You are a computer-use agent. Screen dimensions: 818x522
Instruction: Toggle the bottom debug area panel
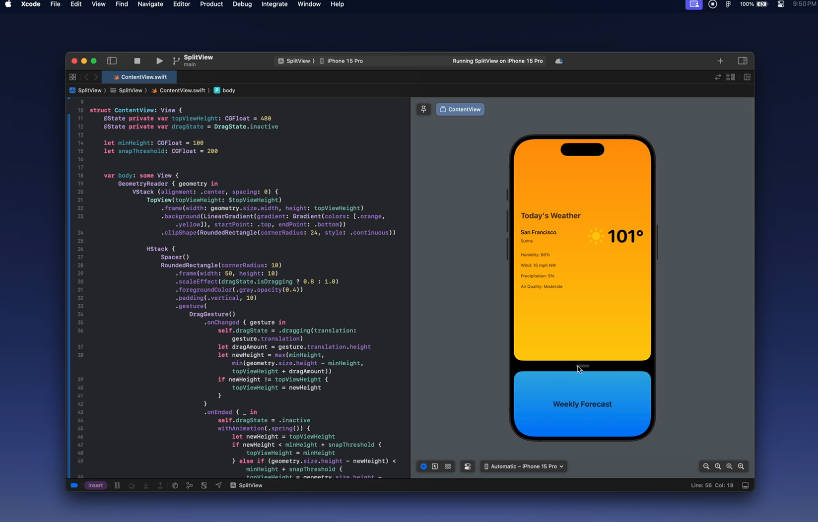click(745, 485)
